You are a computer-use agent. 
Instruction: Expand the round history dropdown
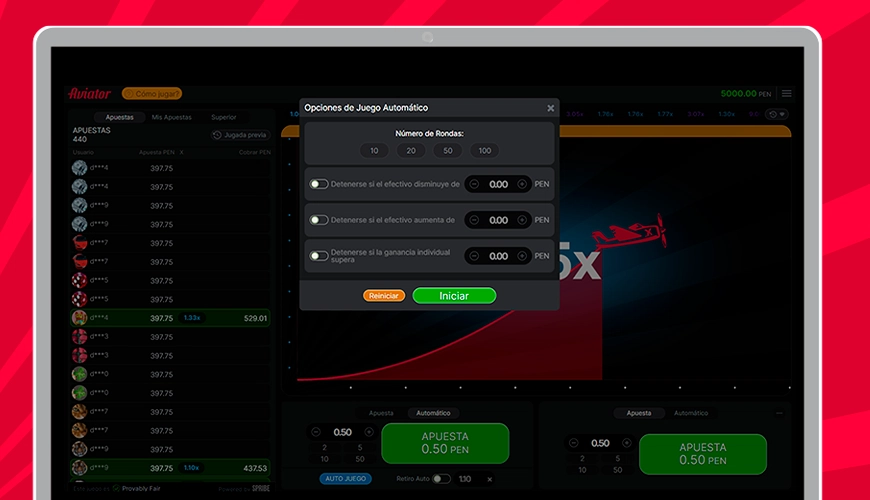(777, 114)
